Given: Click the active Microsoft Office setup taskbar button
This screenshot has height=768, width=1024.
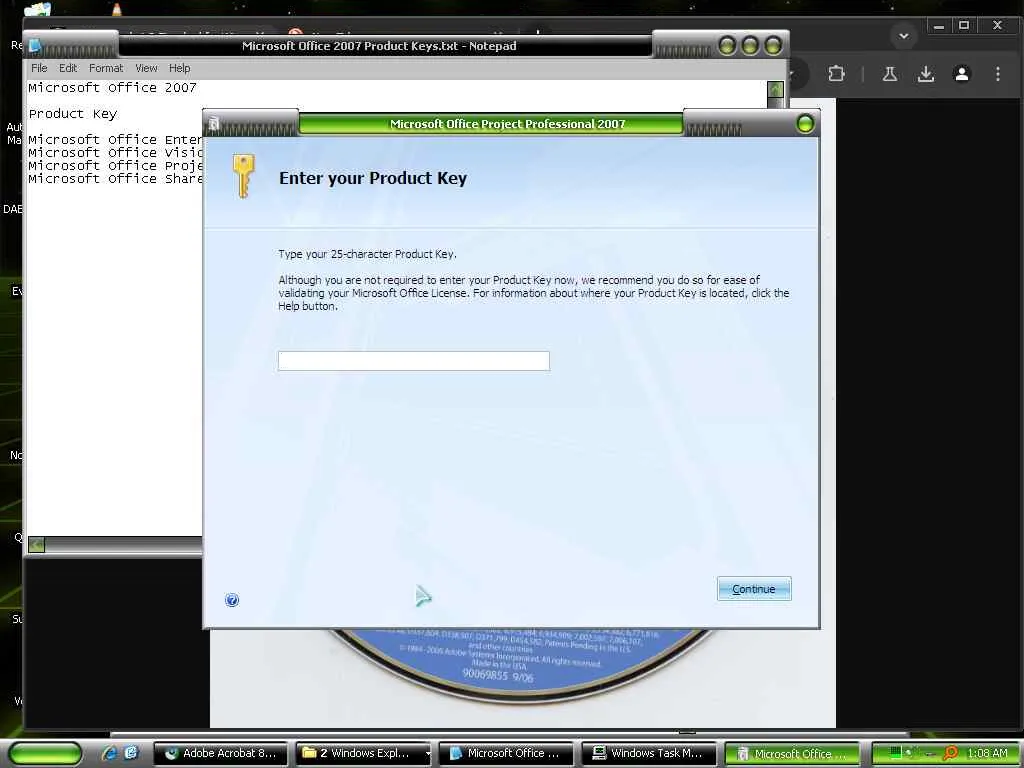Looking at the screenshot, I should (x=792, y=754).
